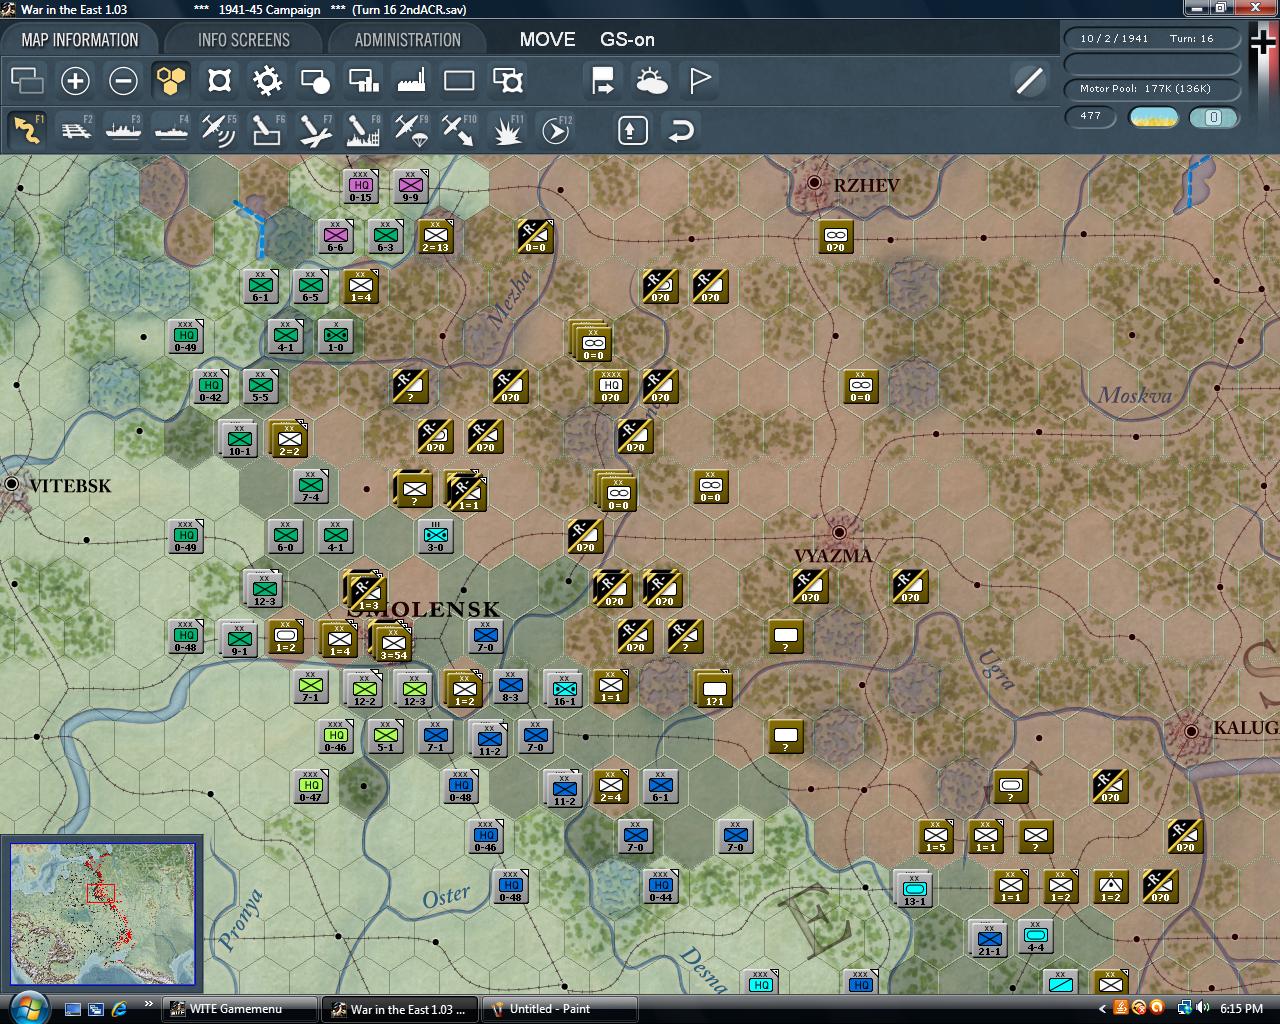Switch to the Administration tab
The height and width of the screenshot is (1024, 1280).
(x=407, y=40)
